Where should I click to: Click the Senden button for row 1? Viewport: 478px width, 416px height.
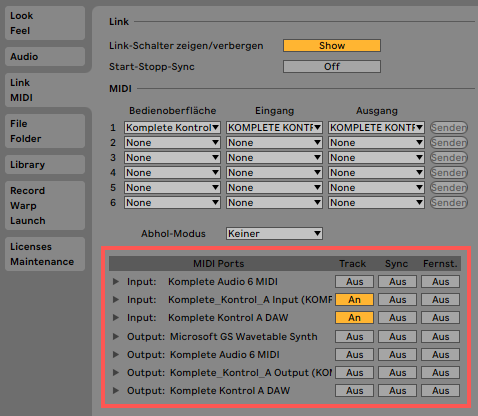pos(449,128)
